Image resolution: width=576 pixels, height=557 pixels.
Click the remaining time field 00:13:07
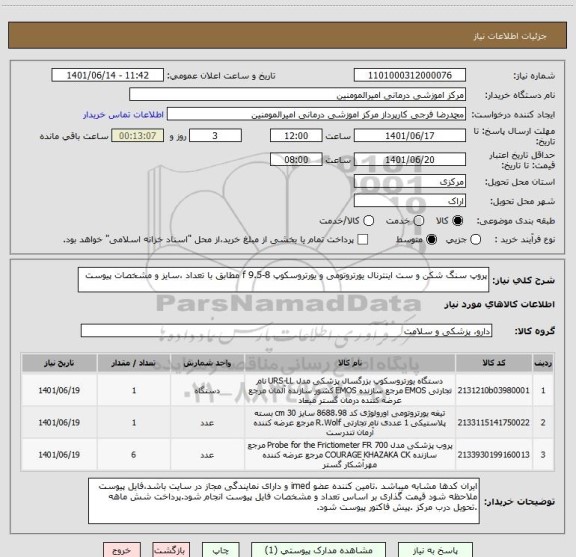tap(138, 136)
